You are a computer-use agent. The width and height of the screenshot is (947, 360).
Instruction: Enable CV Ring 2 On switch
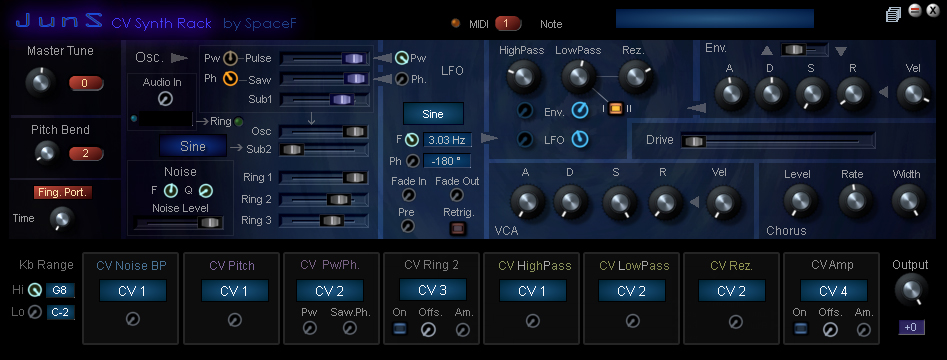coord(400,329)
